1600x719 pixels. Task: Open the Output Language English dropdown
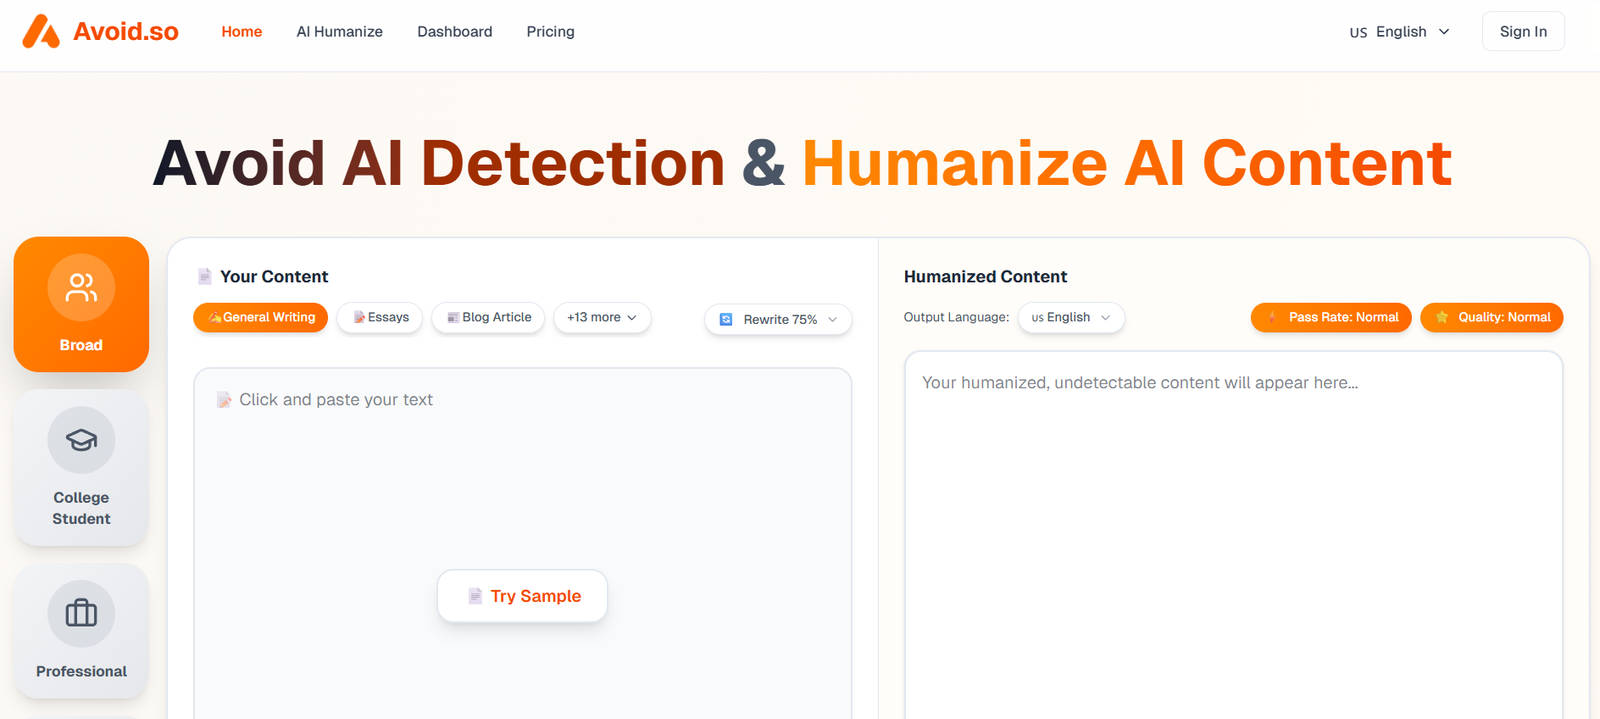click(x=1071, y=317)
